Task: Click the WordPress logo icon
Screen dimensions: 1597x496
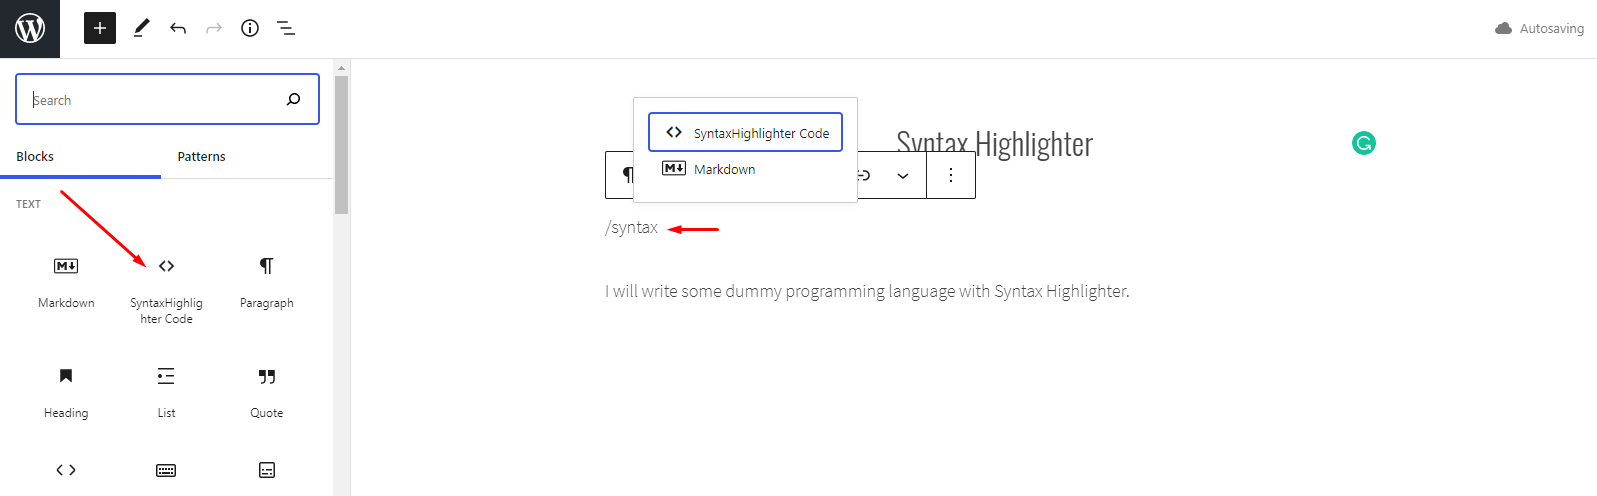Action: (30, 28)
